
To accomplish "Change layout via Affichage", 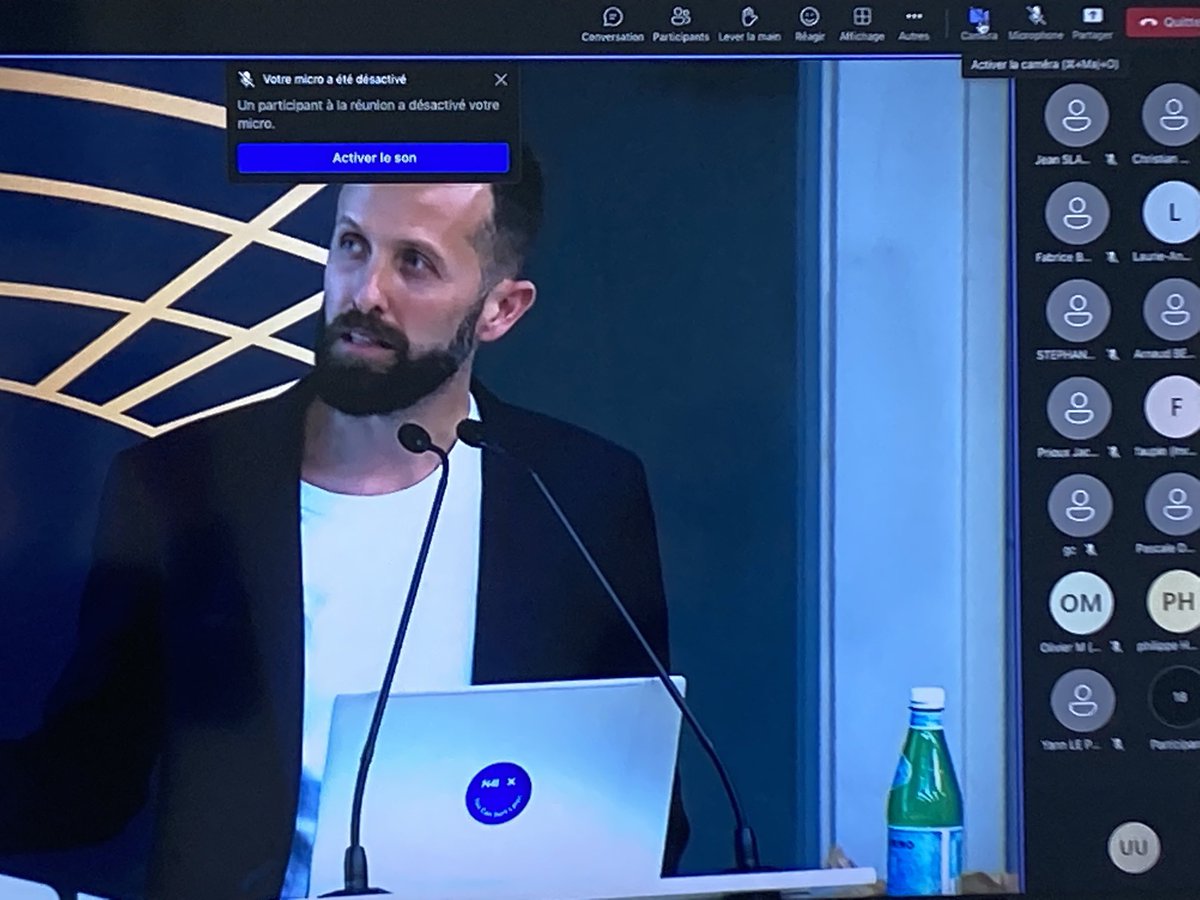I will click(861, 24).
